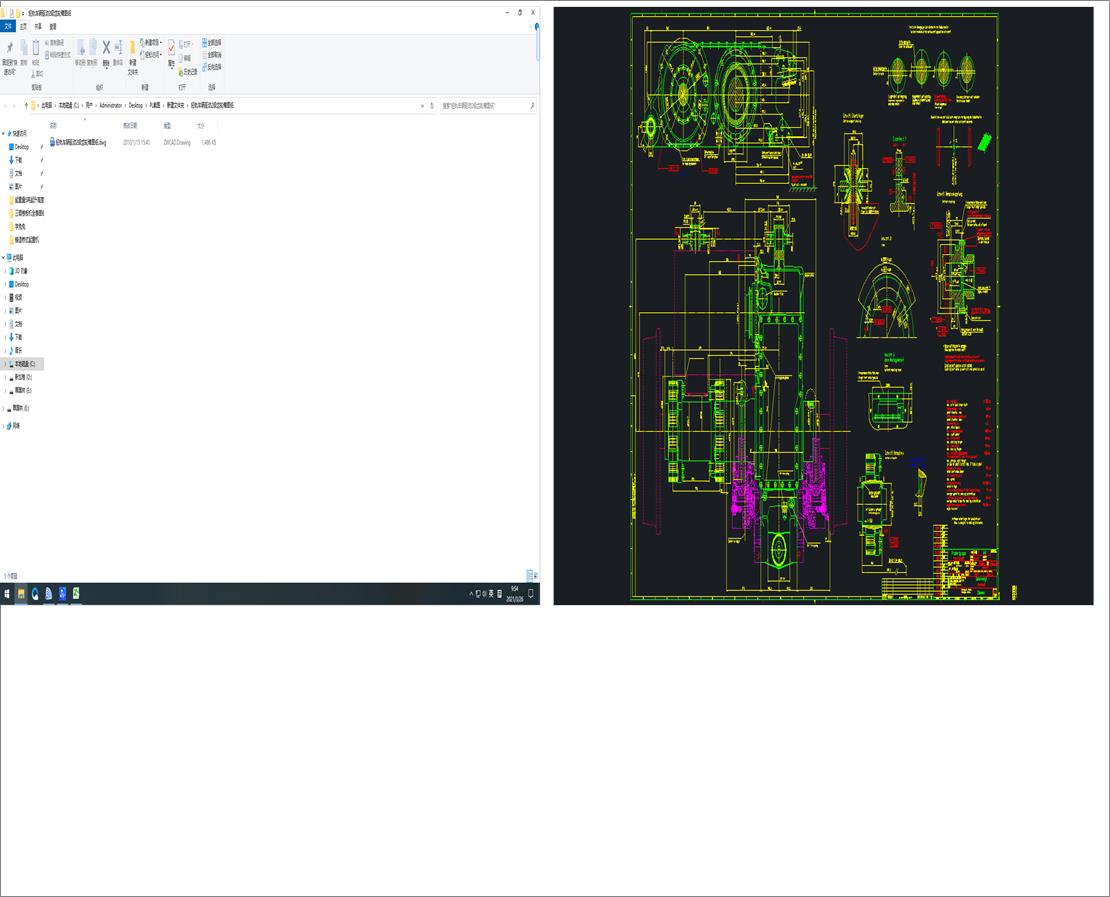Click the Cut scissors item in the clipboard group
Viewport: 1110px width, 897px height.
[38, 73]
